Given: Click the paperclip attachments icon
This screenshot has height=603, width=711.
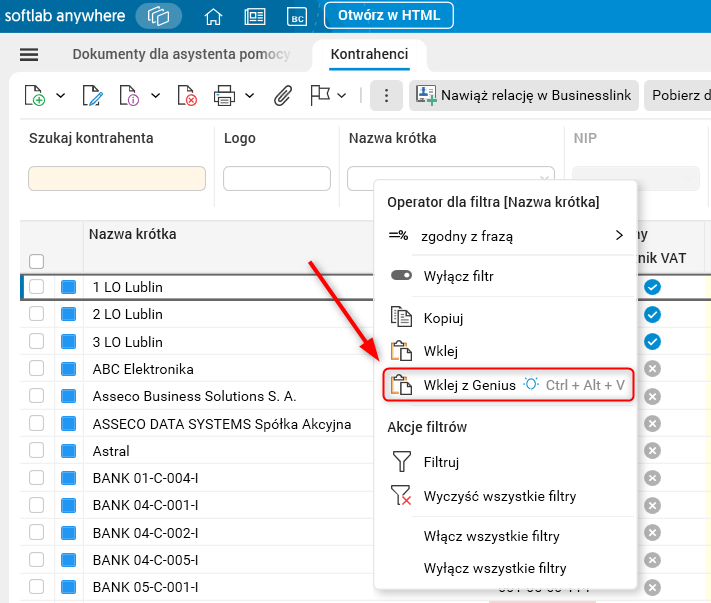Looking at the screenshot, I should pyautogui.click(x=283, y=96).
